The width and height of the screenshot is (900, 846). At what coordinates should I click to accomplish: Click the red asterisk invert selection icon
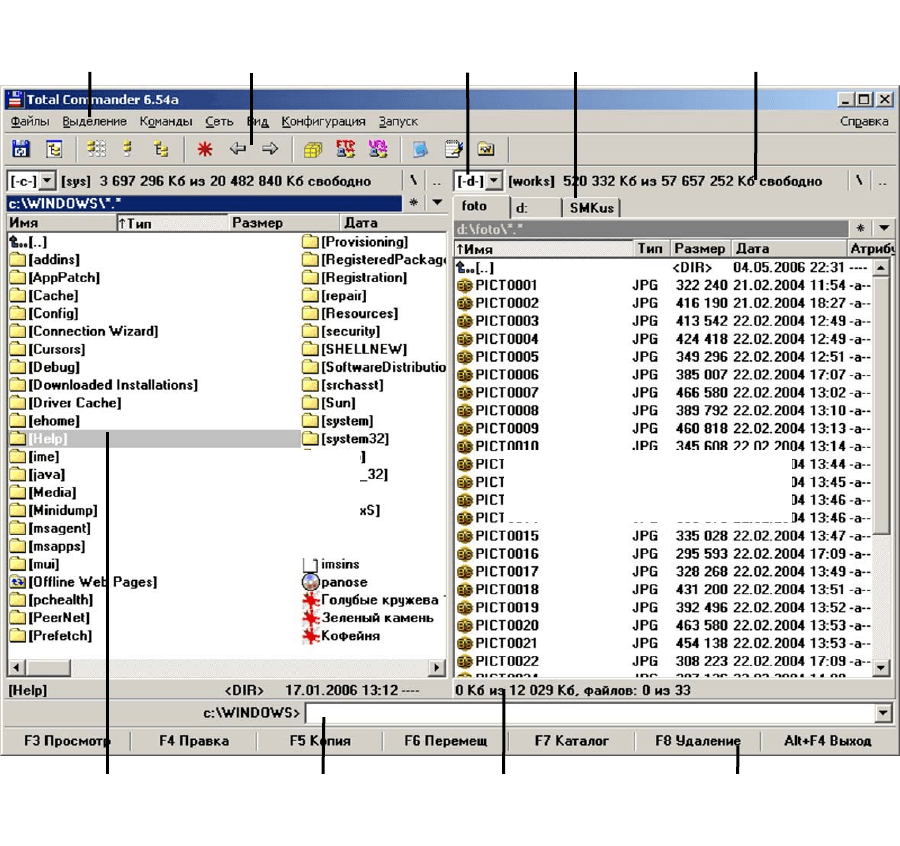pyautogui.click(x=204, y=149)
